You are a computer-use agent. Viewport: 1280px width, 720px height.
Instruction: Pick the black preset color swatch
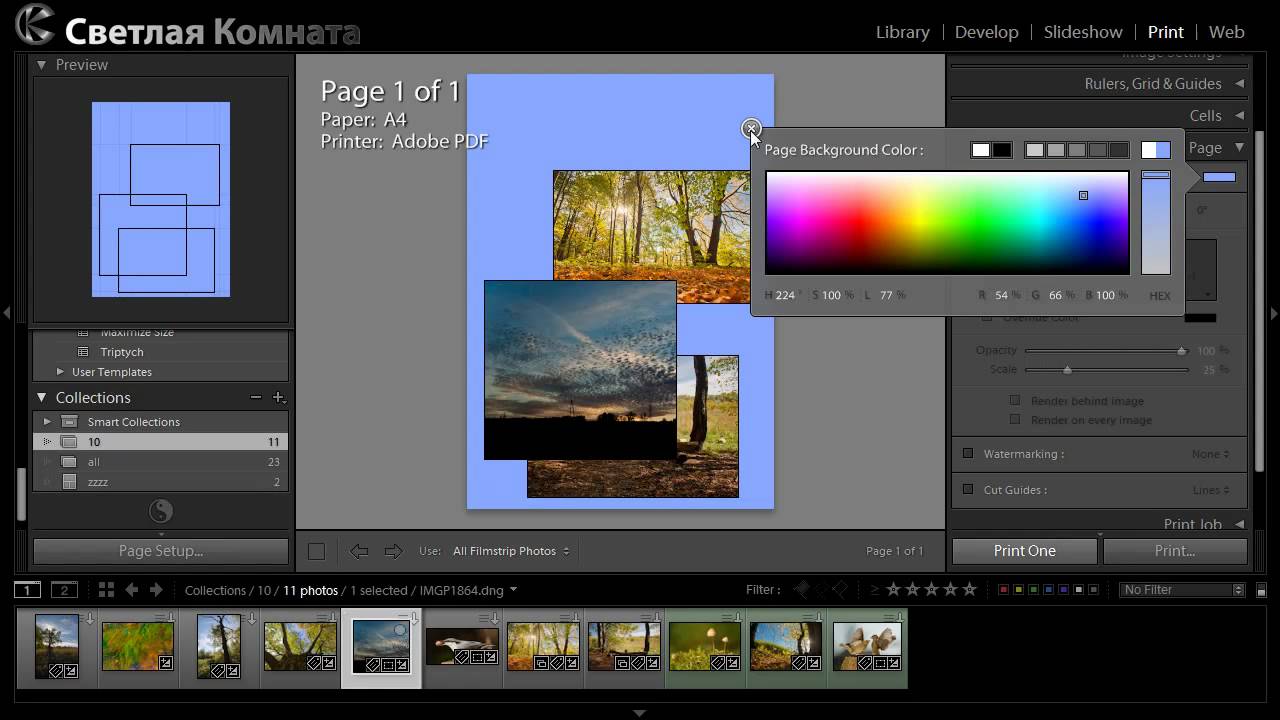(1002, 150)
